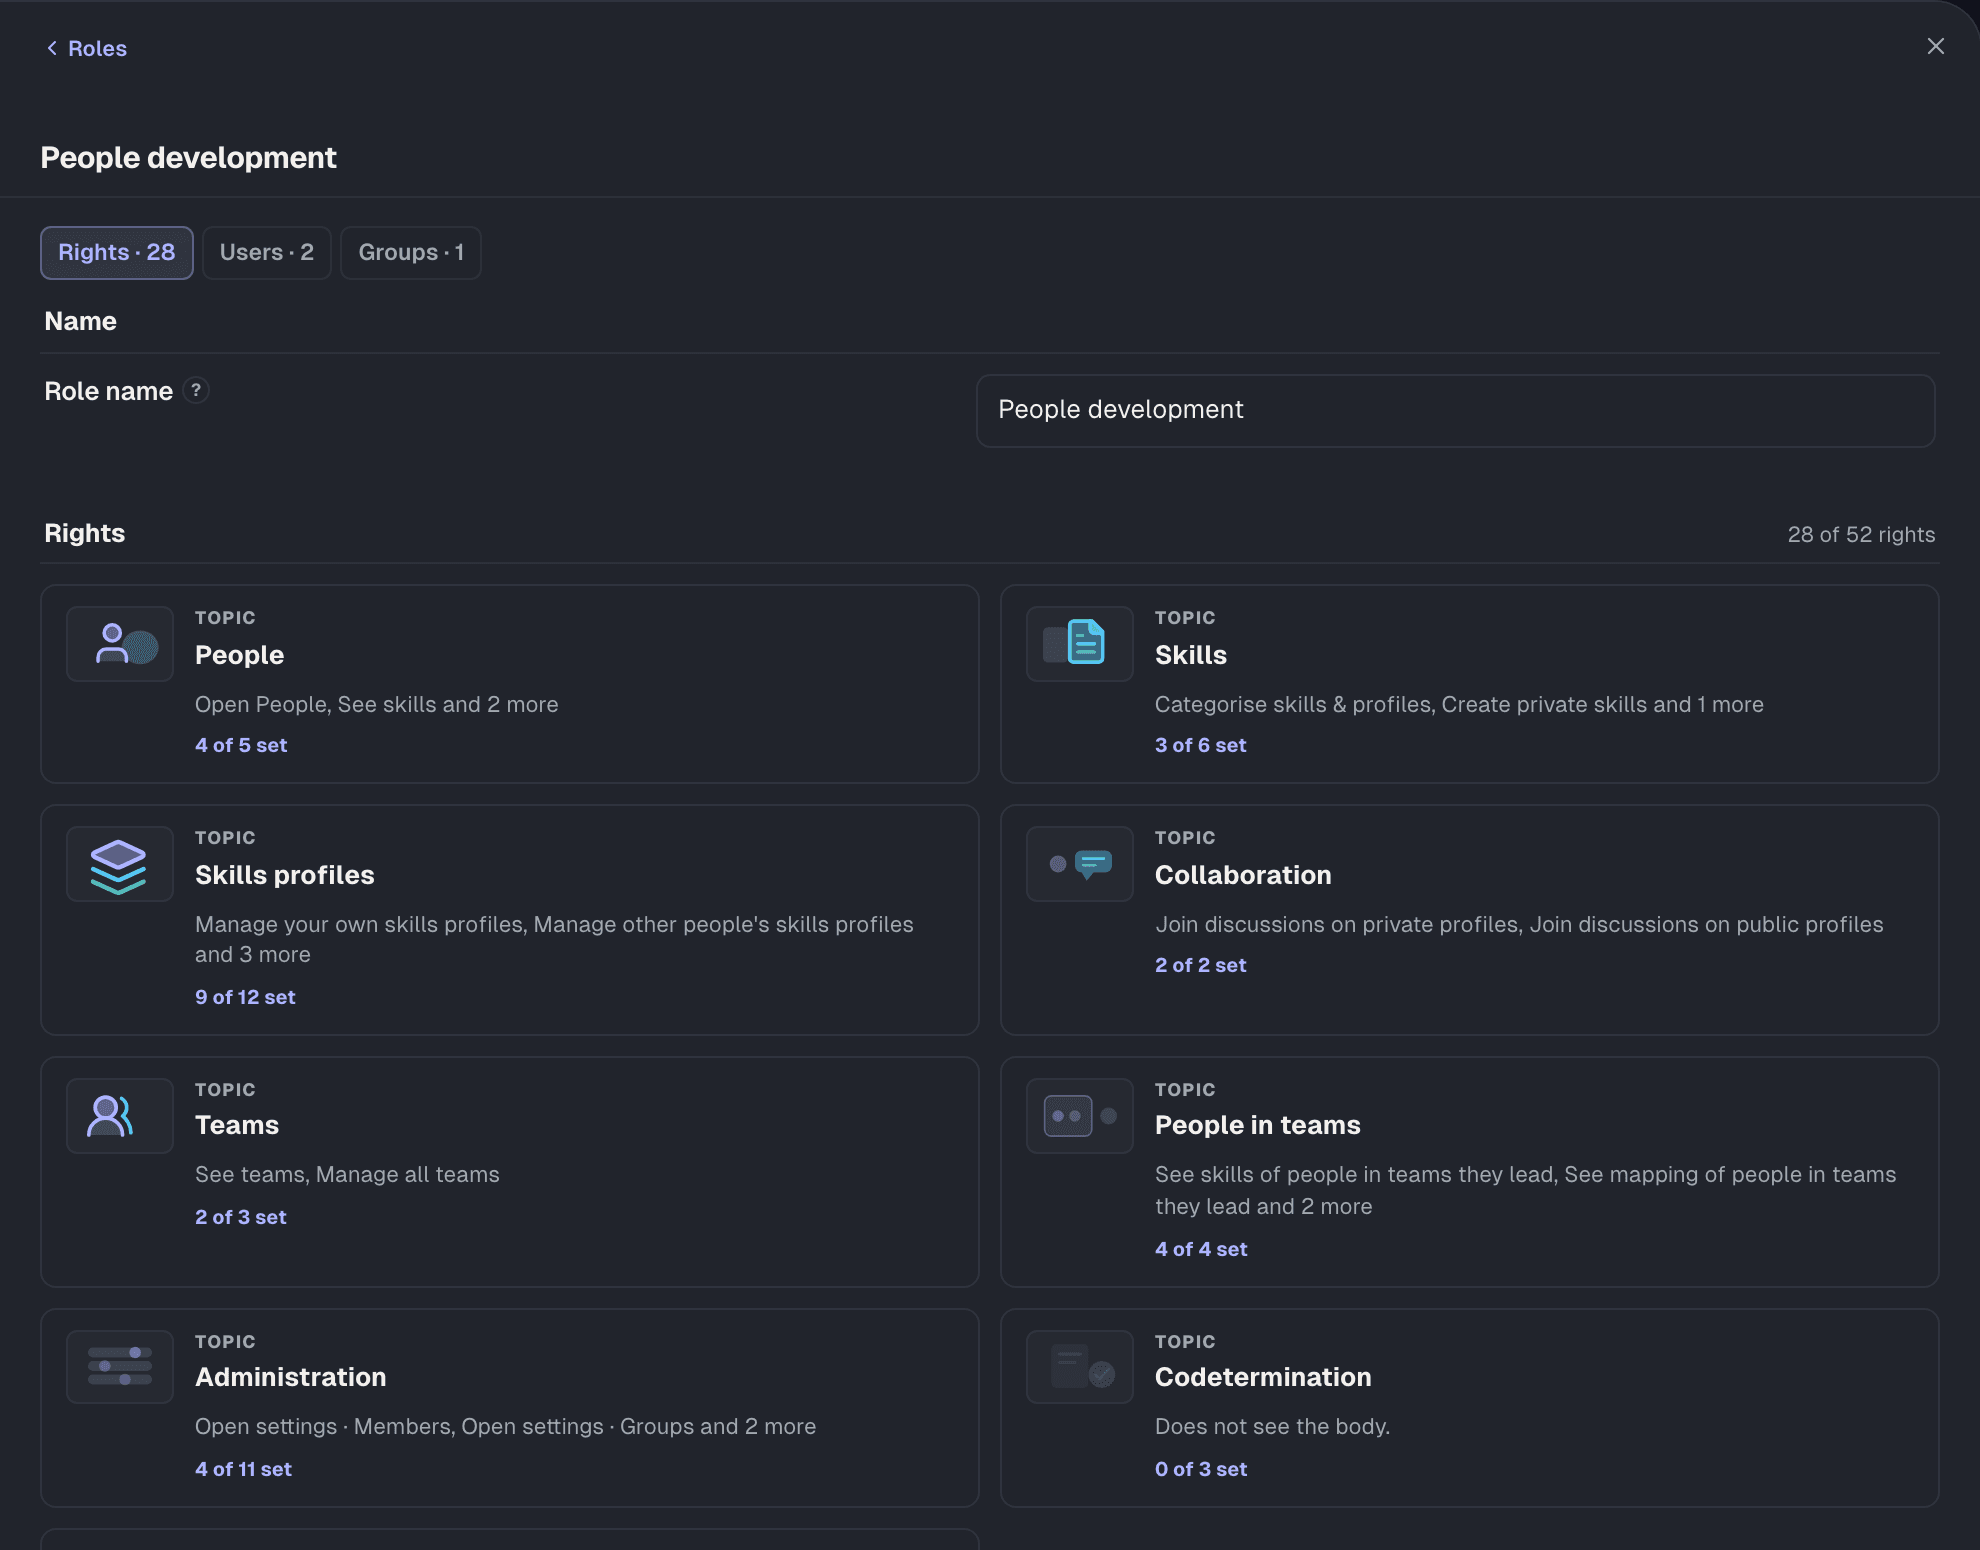Open the Skills topic title
The height and width of the screenshot is (1550, 1980).
[x=1190, y=655]
